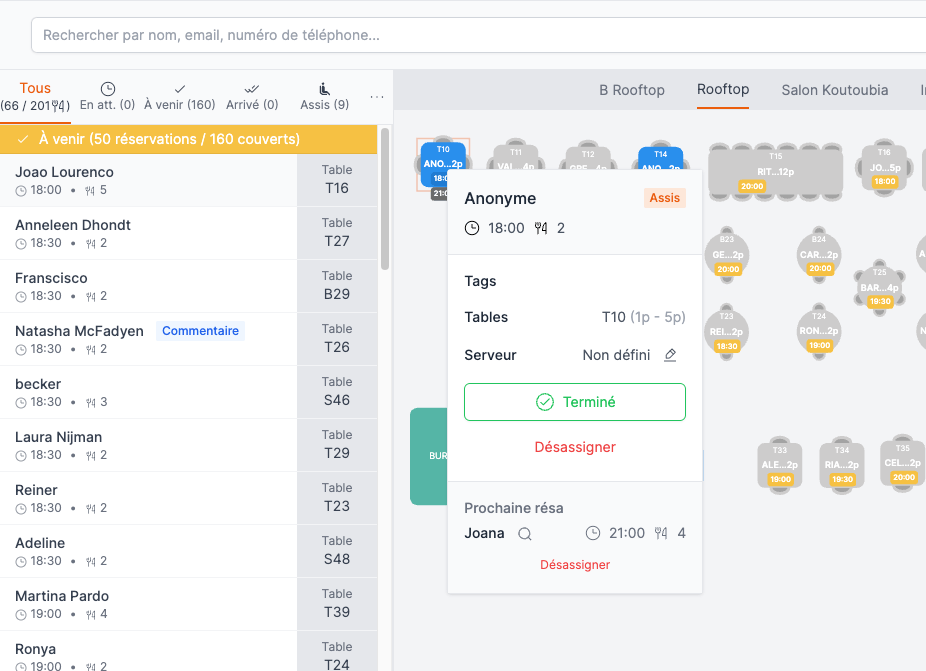Click the magnifier icon beside Joana

524,534
